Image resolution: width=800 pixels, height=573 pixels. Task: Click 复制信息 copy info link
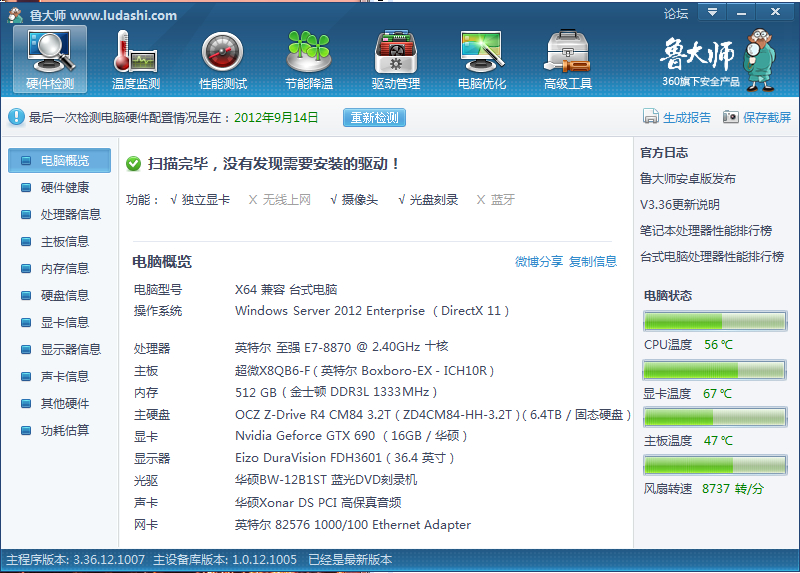(593, 262)
